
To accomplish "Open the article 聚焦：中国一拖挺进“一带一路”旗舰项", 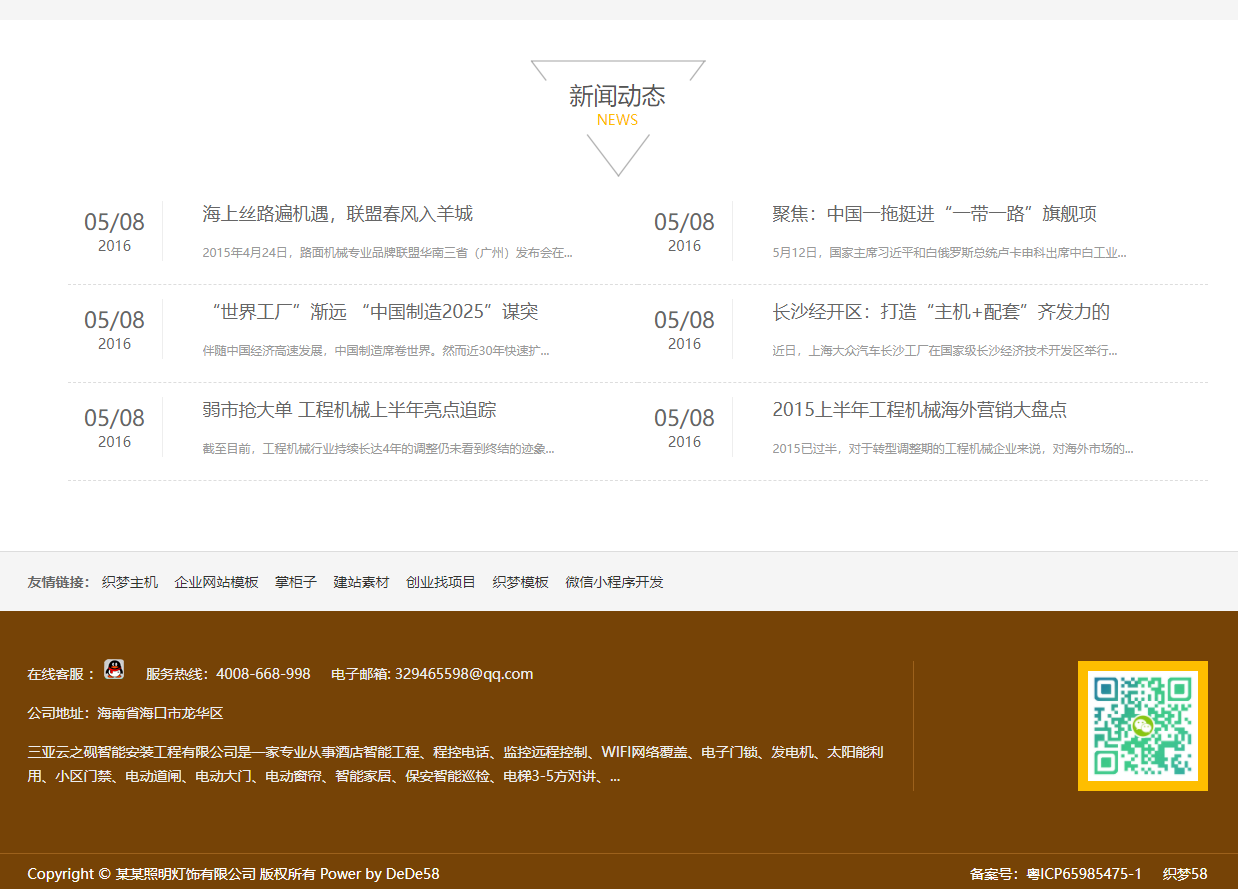I will [x=934, y=214].
